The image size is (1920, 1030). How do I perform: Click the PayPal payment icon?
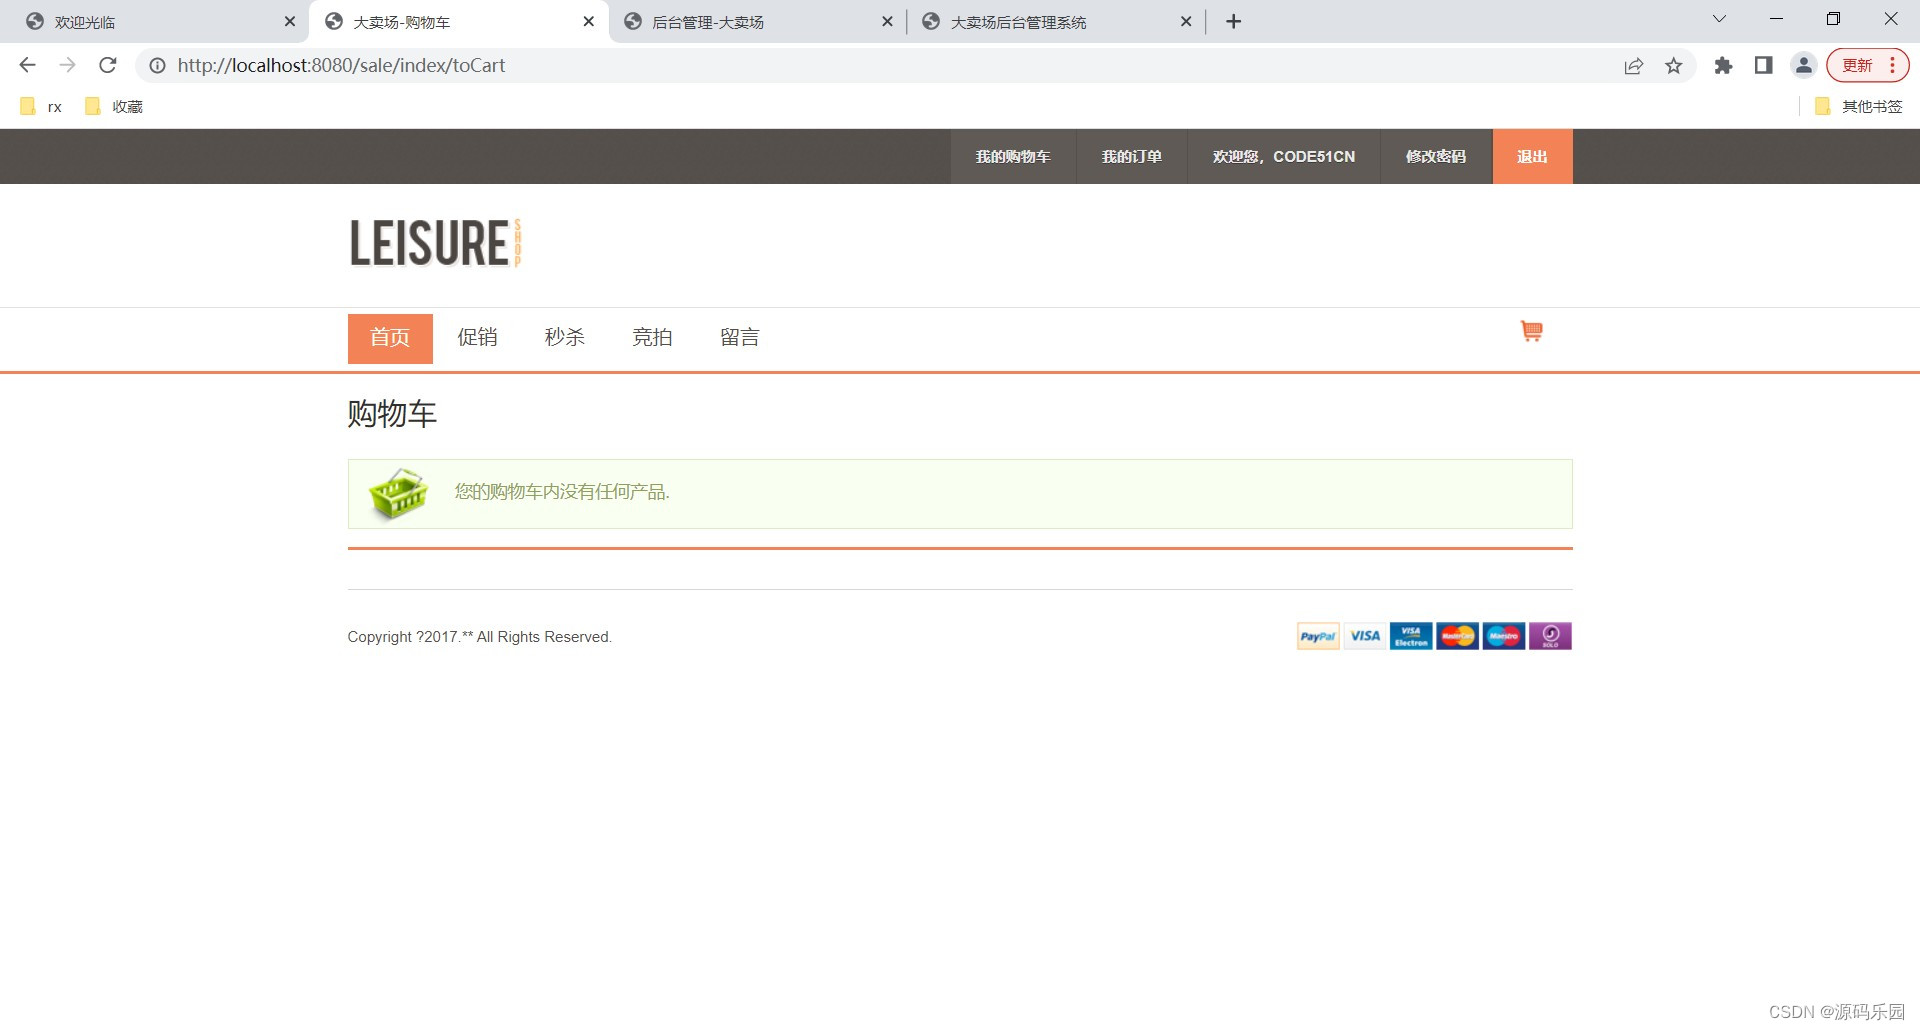pyautogui.click(x=1317, y=636)
